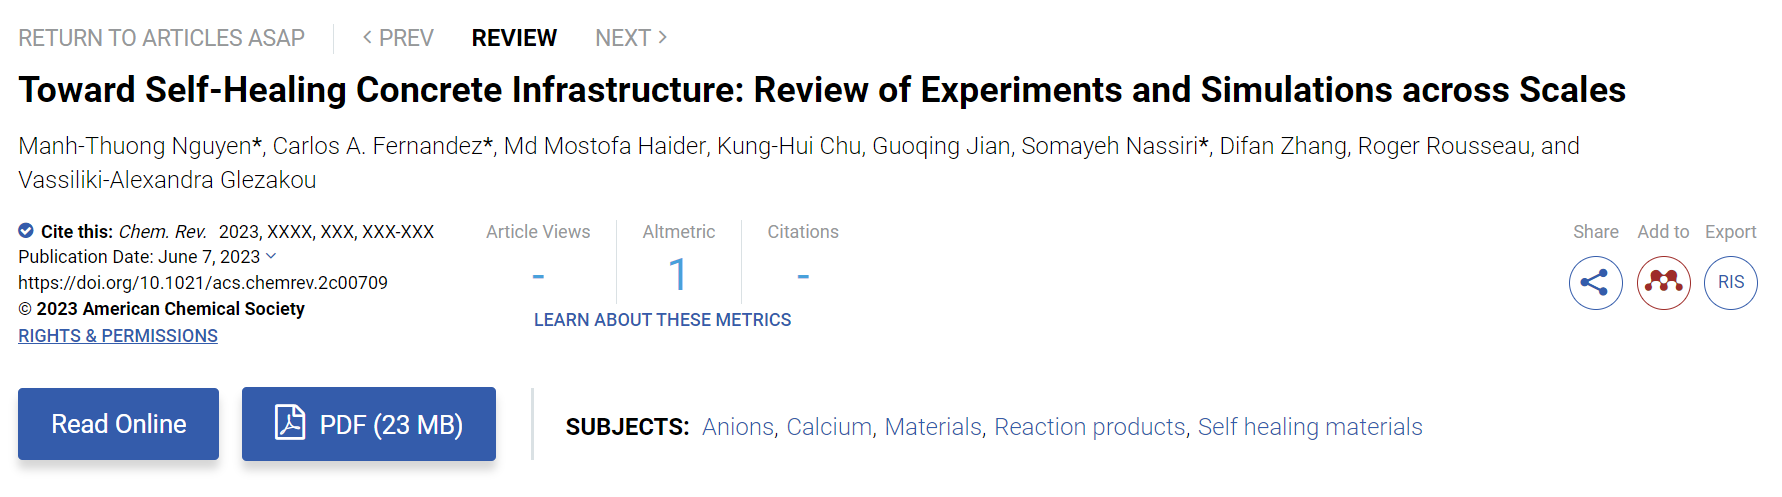
Task: Download the PDF (23 MB)
Action: (369, 424)
